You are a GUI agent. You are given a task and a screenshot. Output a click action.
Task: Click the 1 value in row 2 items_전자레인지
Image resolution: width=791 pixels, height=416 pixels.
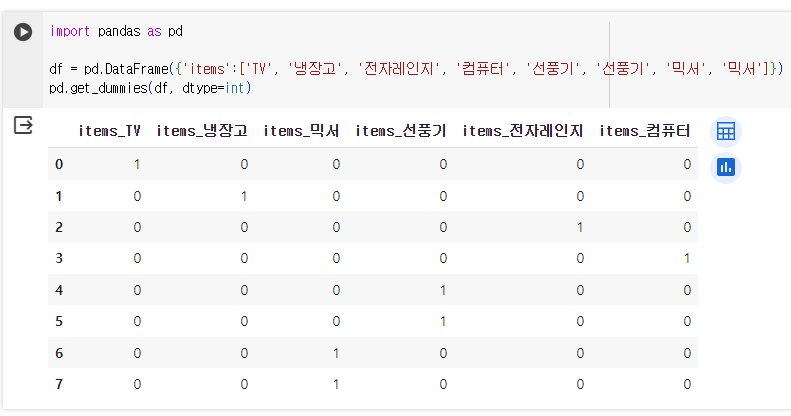tap(580, 227)
